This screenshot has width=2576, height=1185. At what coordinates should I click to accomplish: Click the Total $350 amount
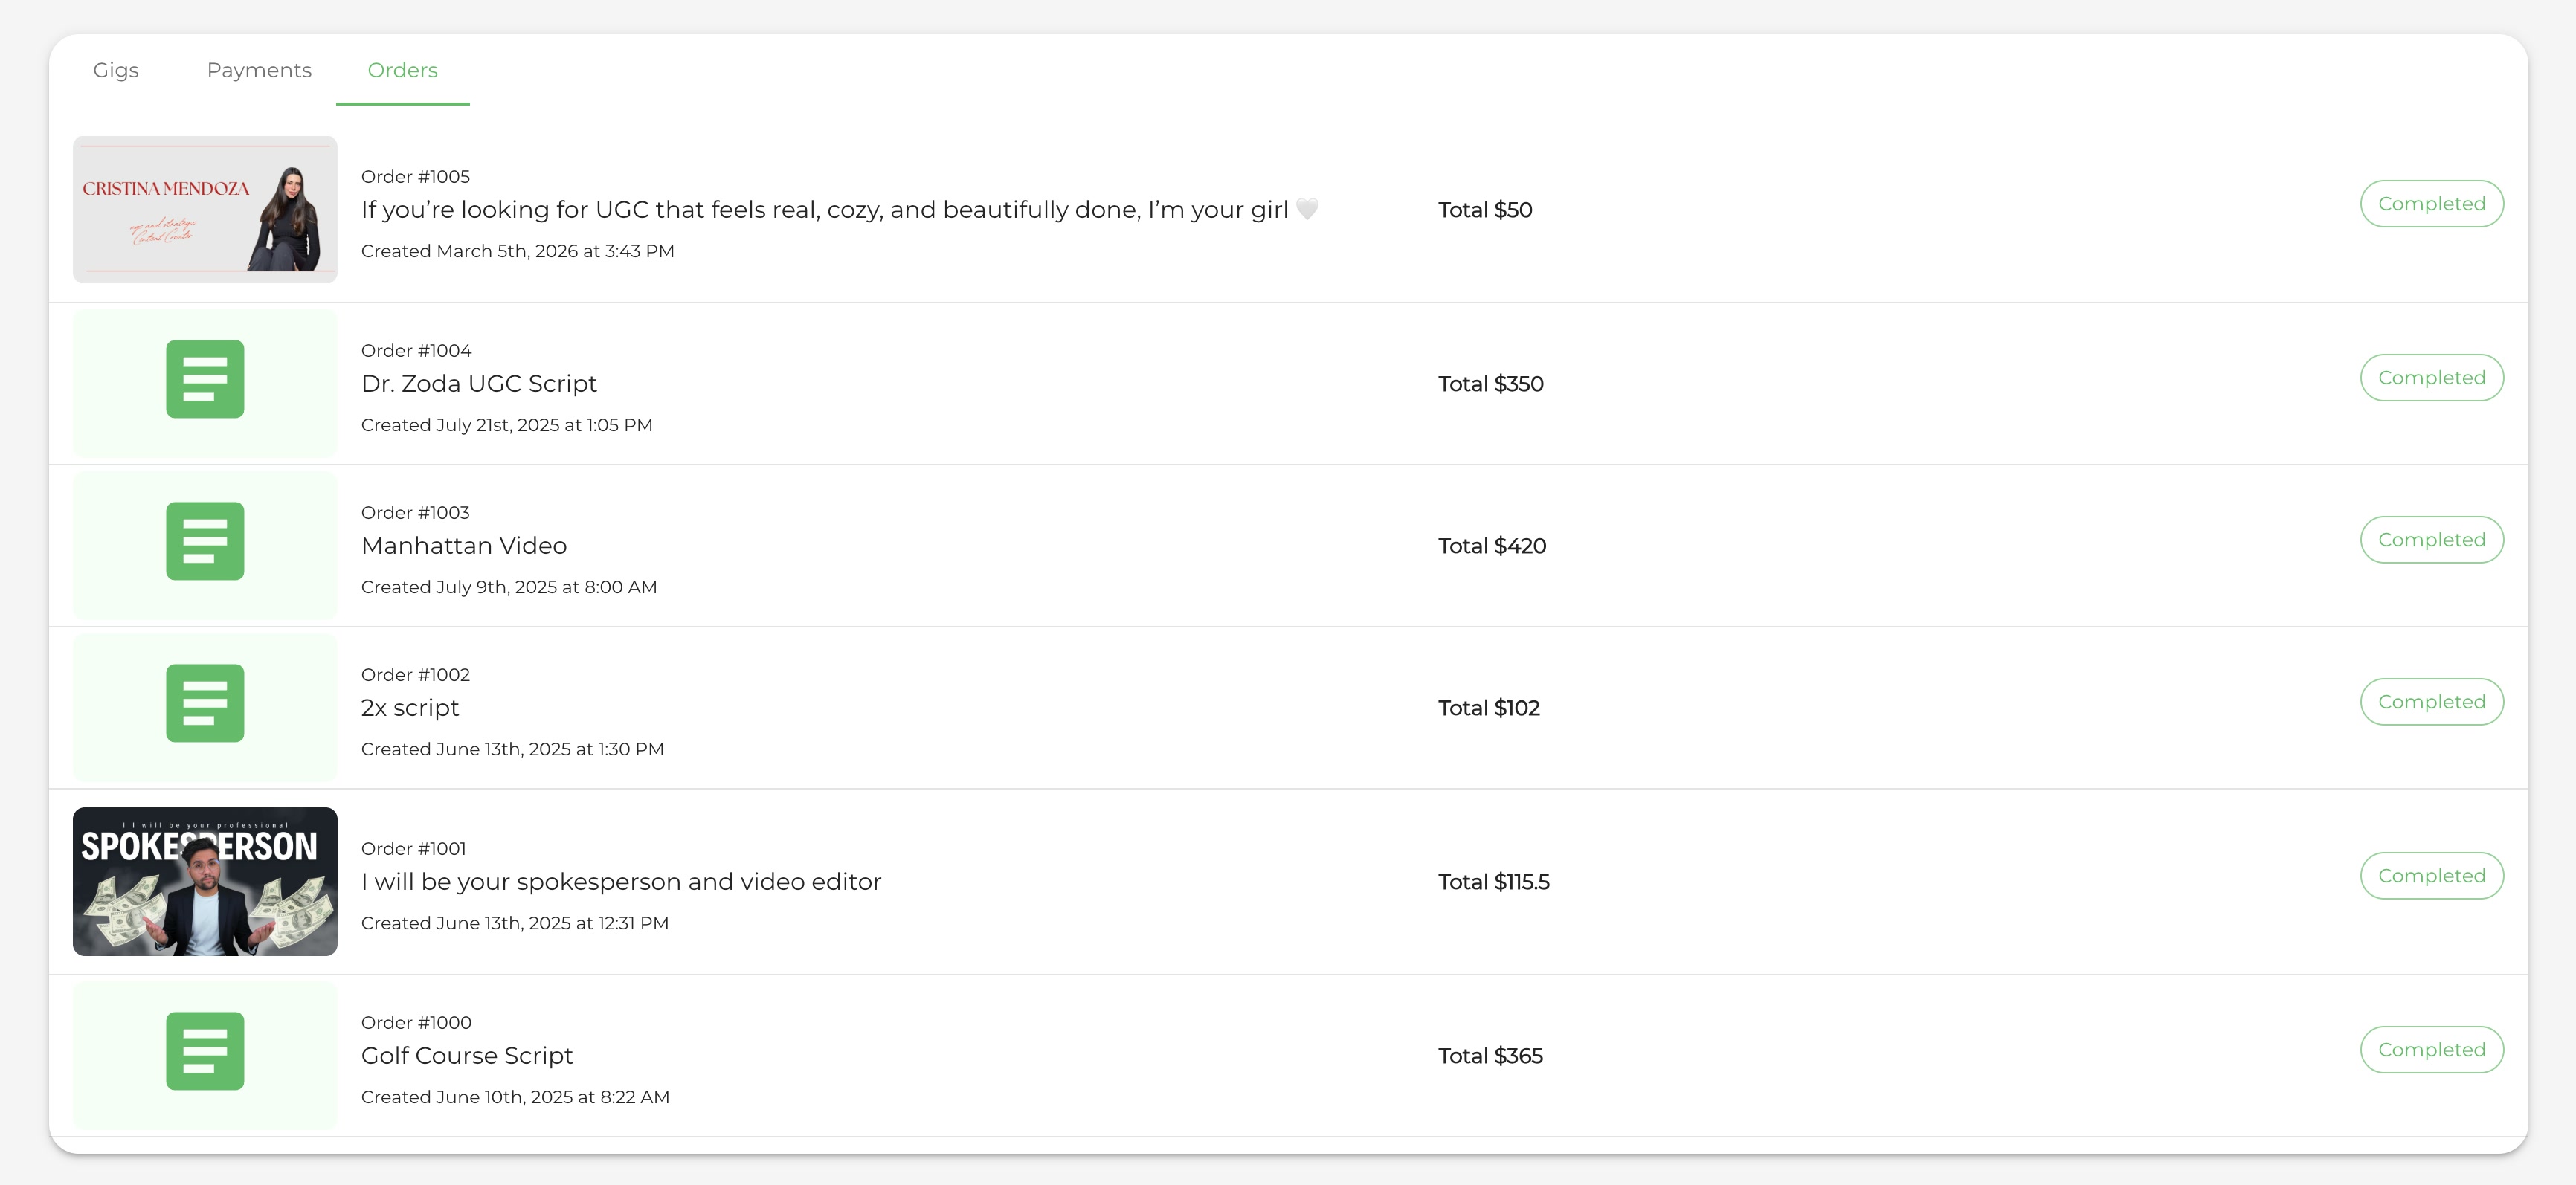1491,384
